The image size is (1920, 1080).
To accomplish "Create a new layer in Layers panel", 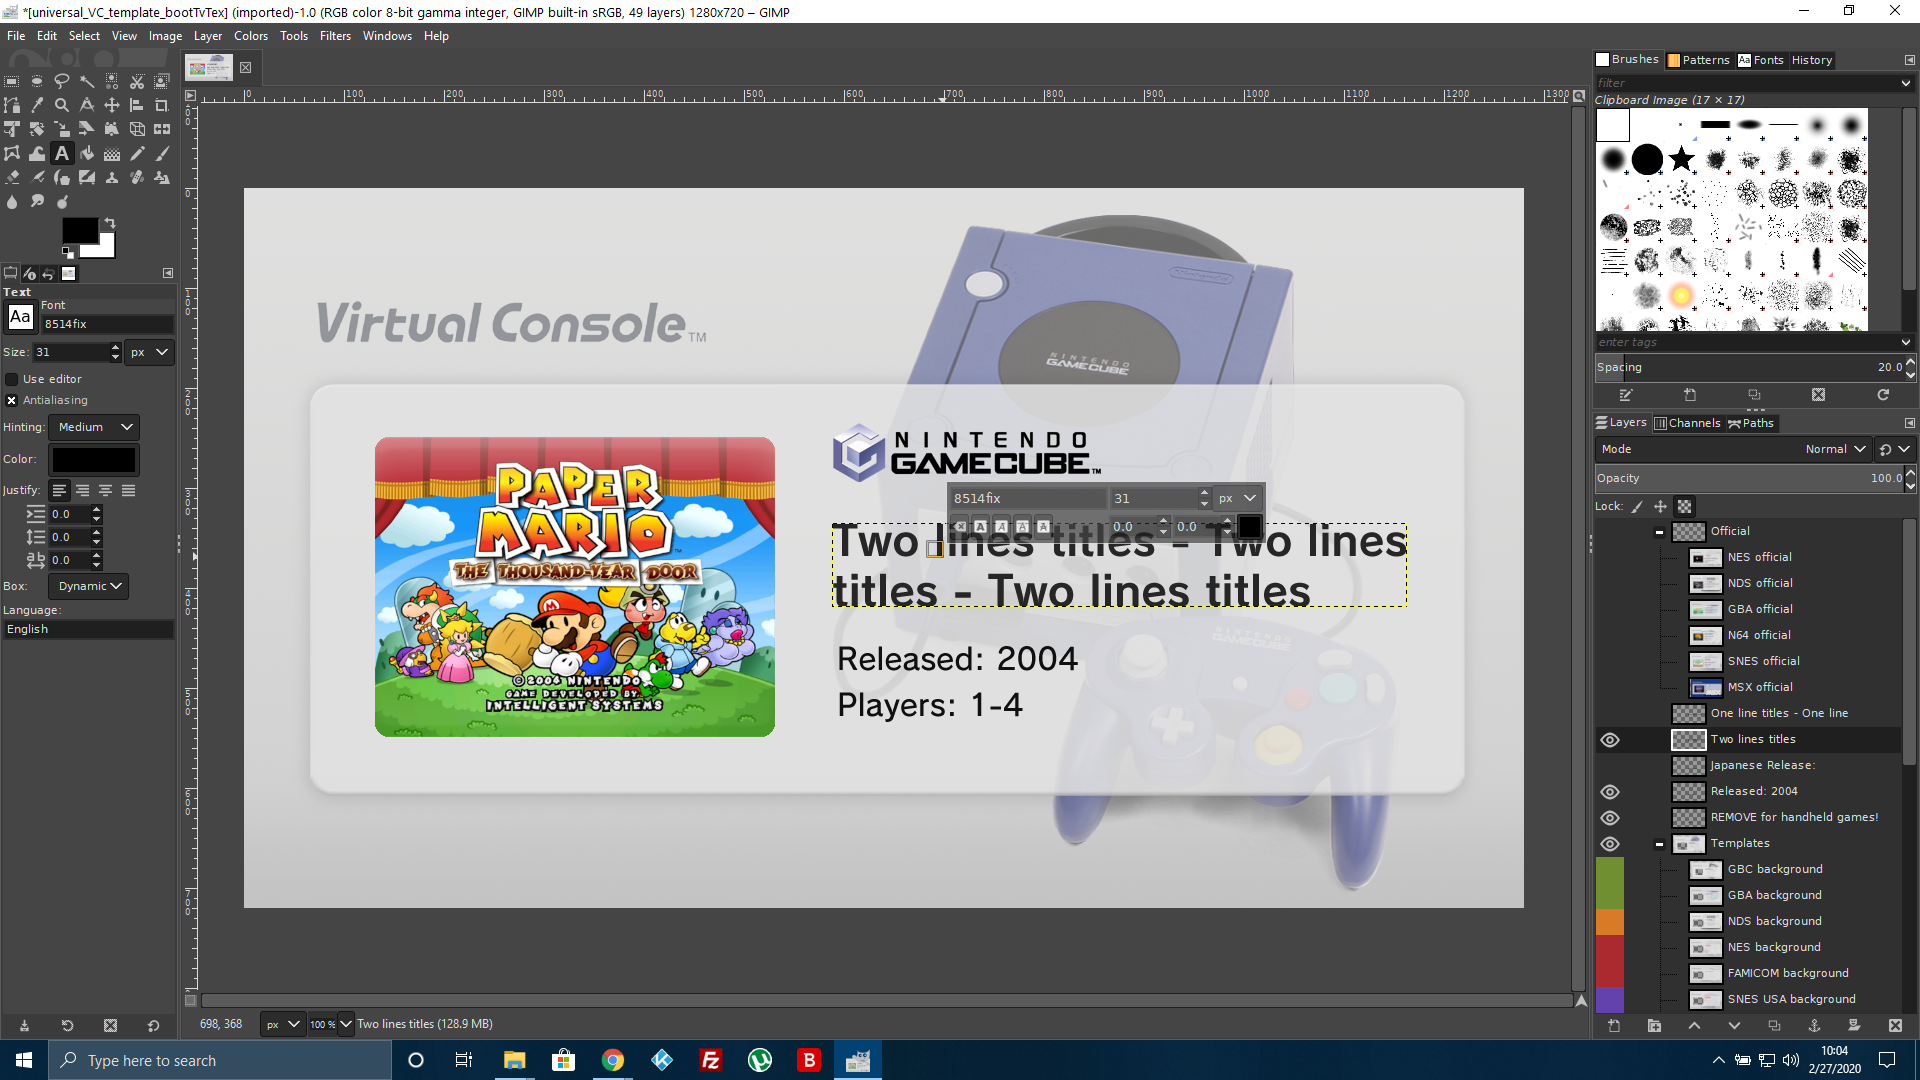I will [1614, 1026].
